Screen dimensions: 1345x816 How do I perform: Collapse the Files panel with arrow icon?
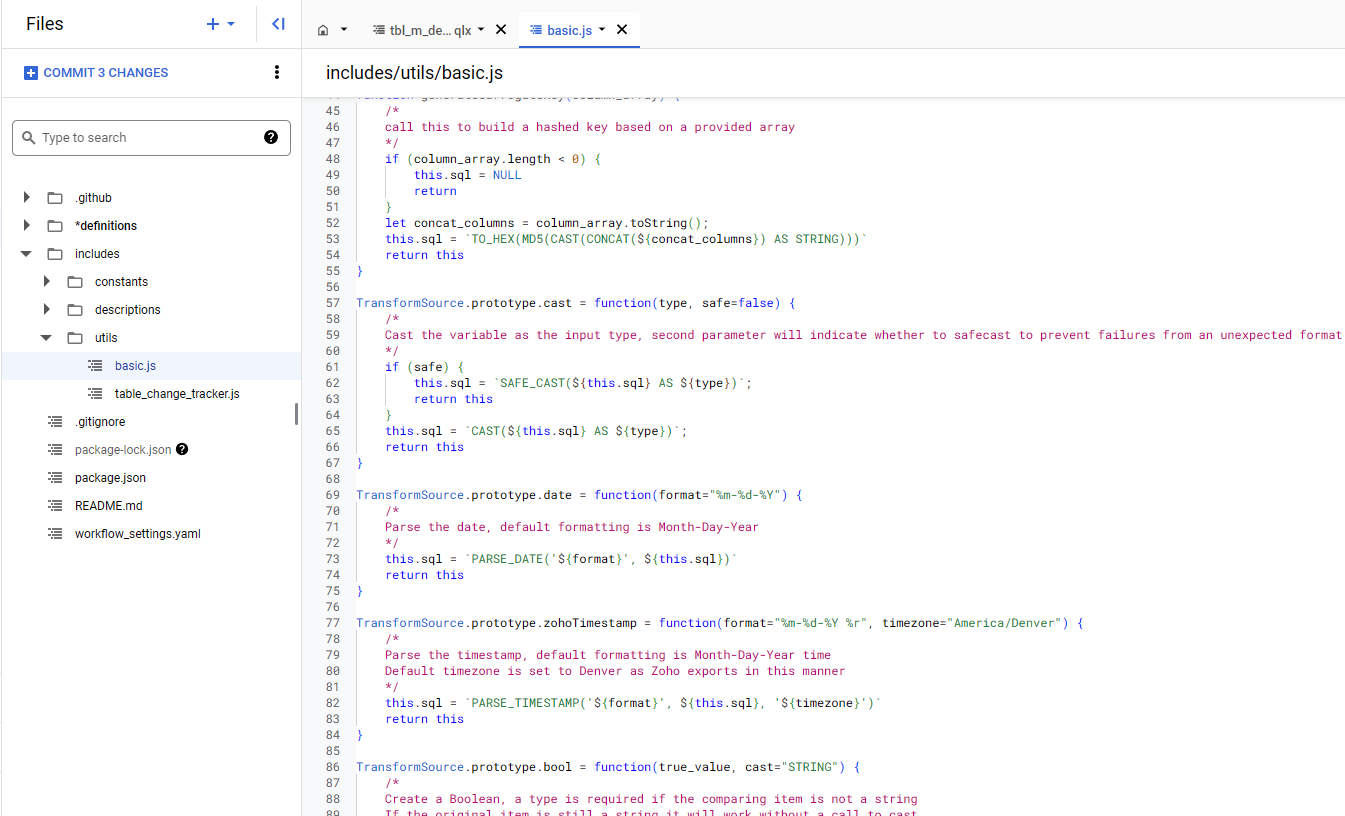pyautogui.click(x=278, y=24)
